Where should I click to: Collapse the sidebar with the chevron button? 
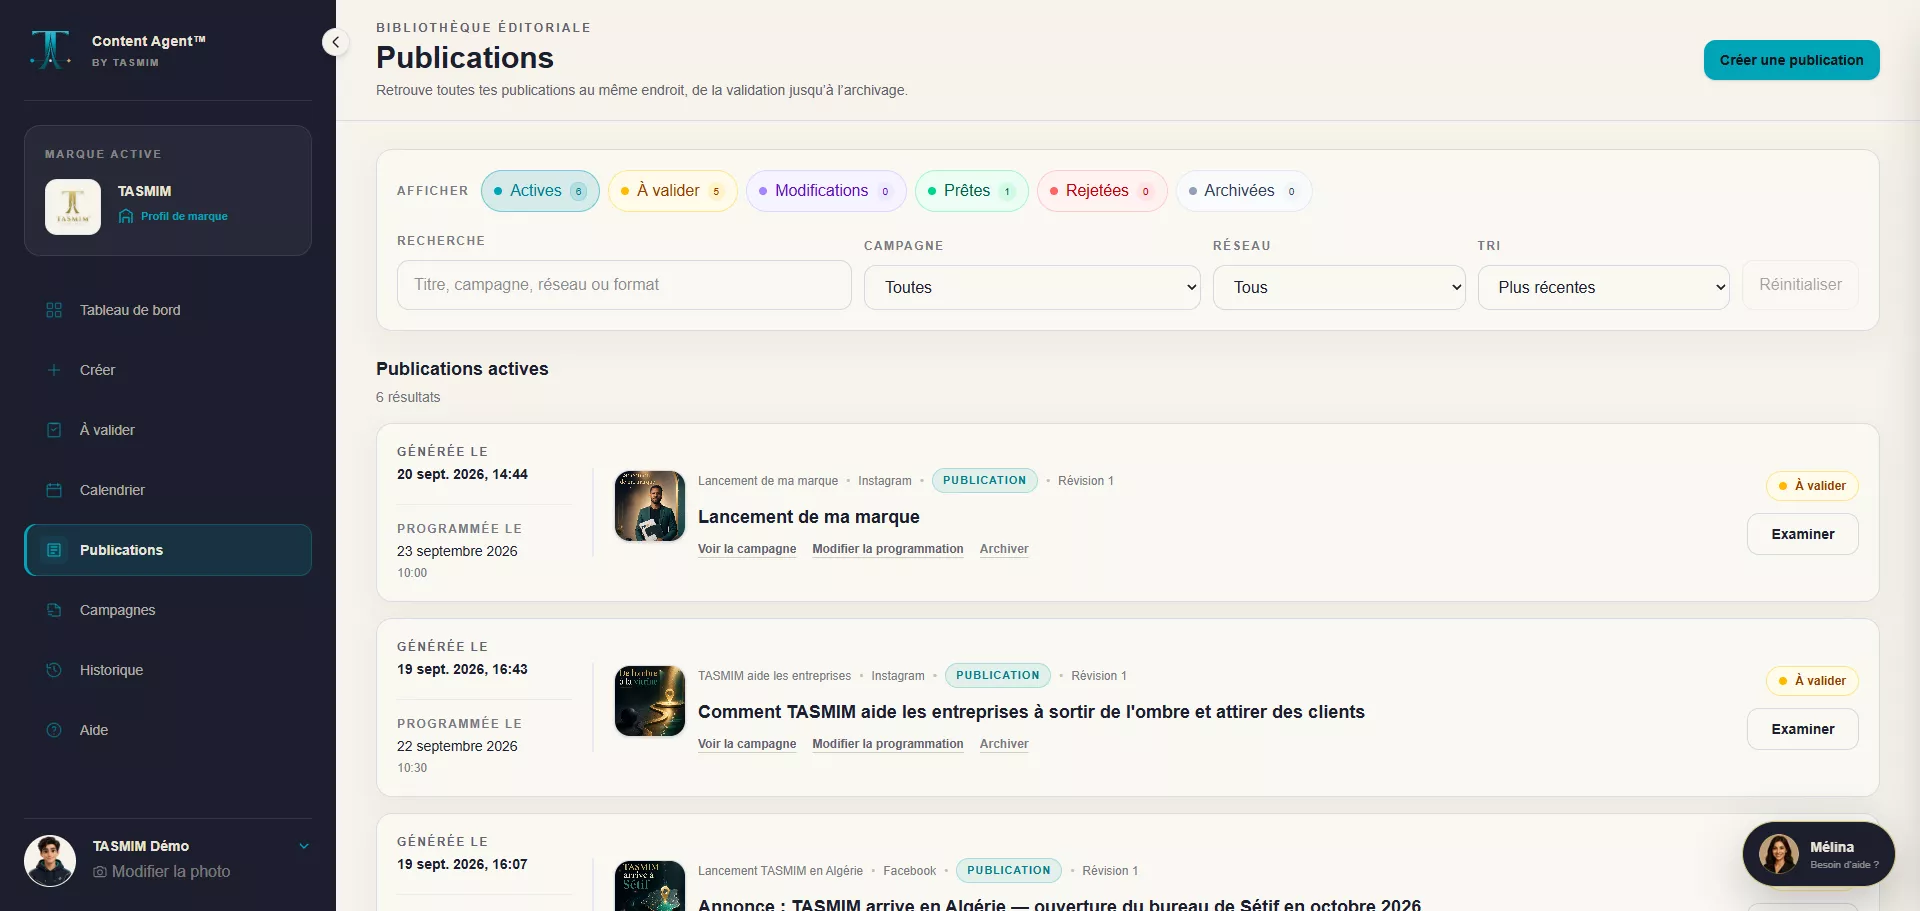point(336,42)
